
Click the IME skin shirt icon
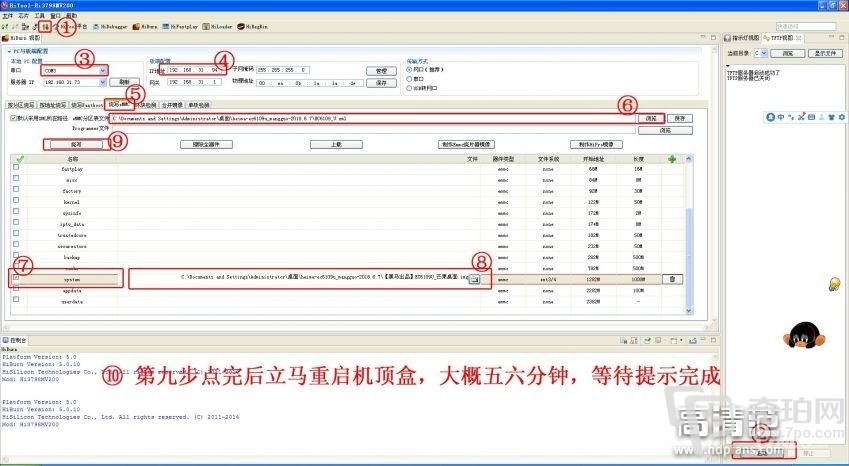coord(832,117)
